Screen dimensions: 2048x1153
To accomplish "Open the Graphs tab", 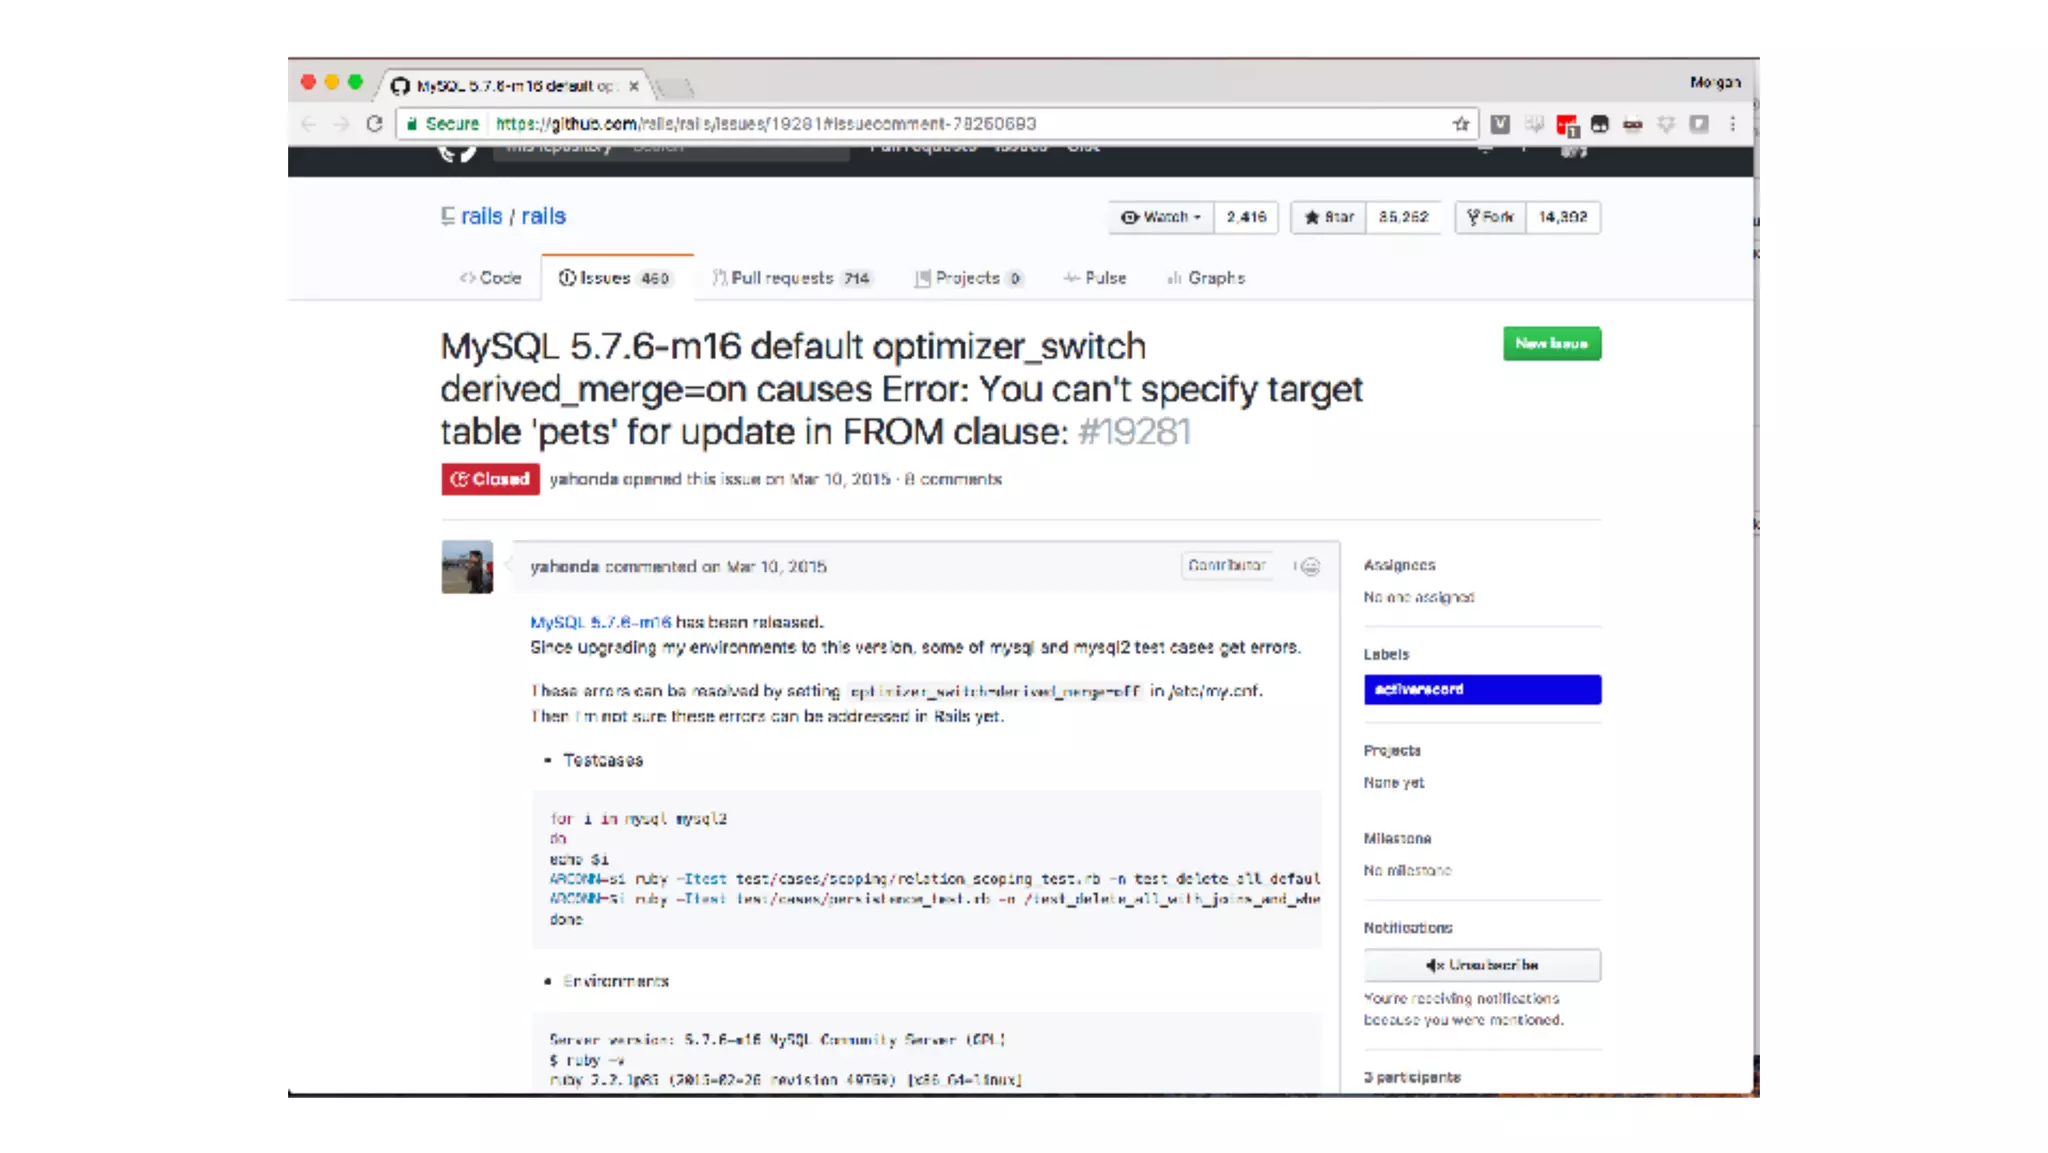I will [1206, 278].
